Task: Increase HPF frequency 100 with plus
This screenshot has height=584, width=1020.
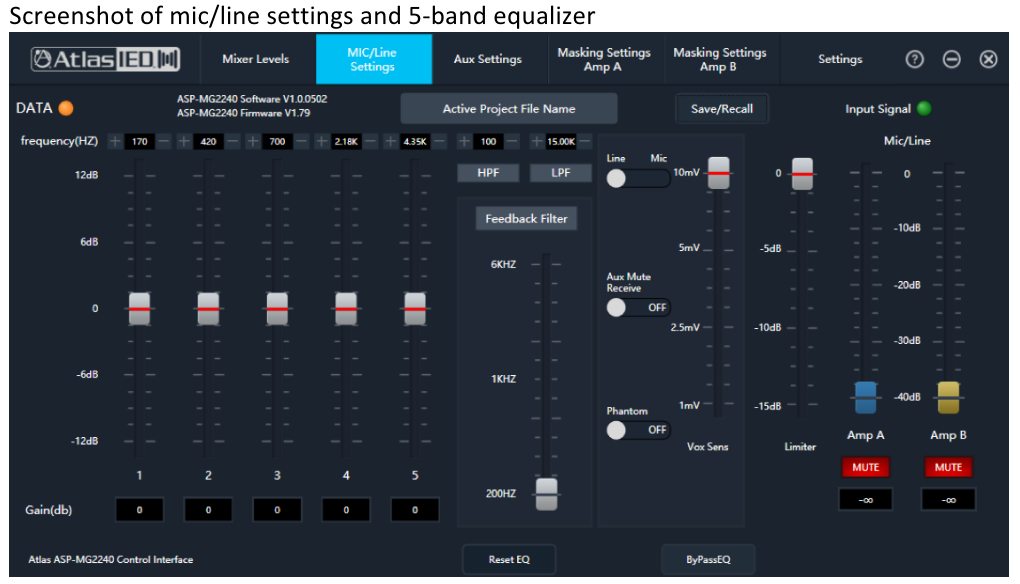Action: (464, 141)
